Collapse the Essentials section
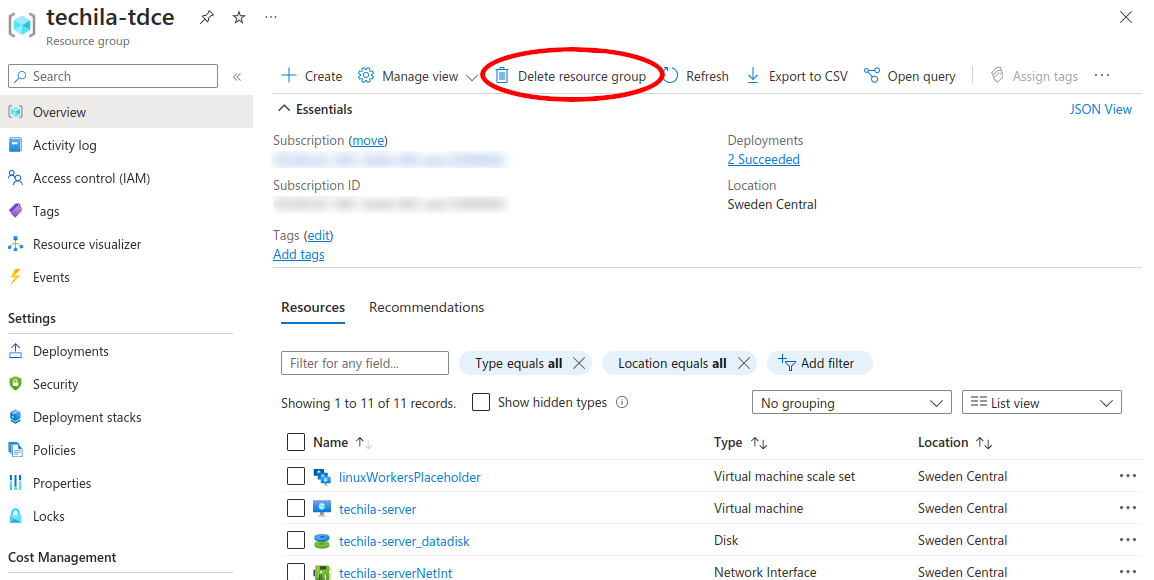Screen dimensions: 1154x580 click(286, 109)
